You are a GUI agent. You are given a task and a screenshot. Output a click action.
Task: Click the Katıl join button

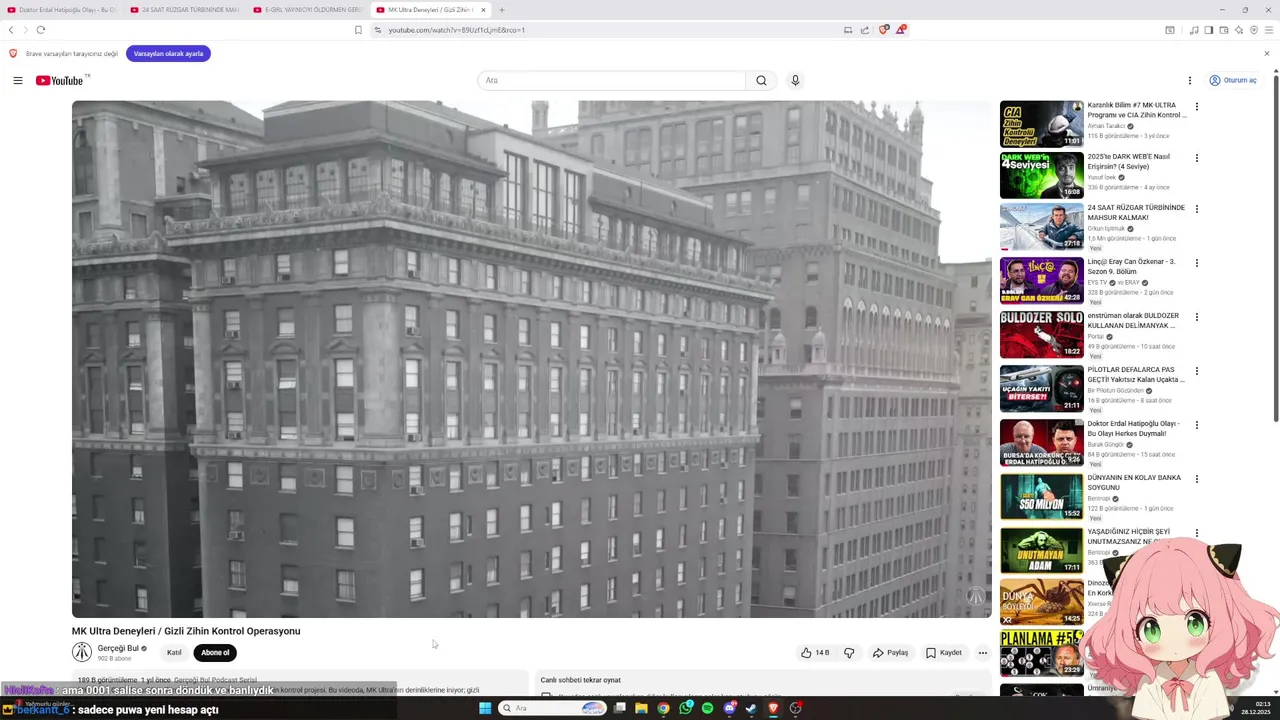pos(174,653)
